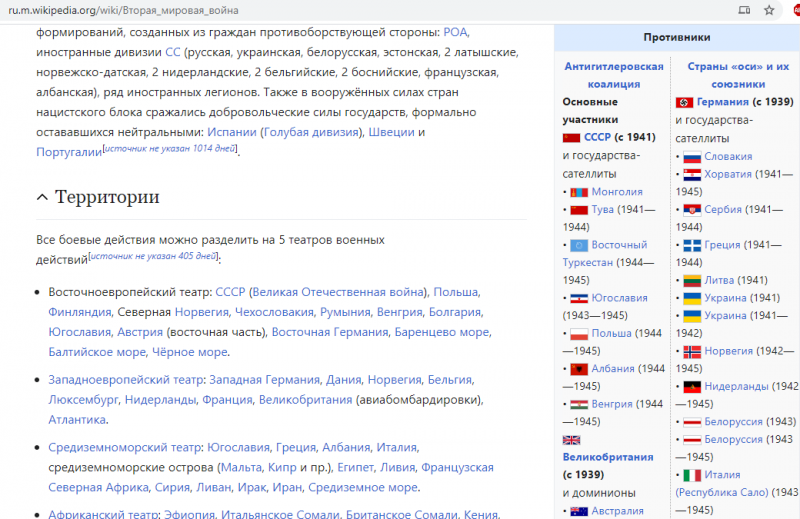Bookmark this page with the star icon
Screen dimensions: 800x519
click(x=769, y=10)
